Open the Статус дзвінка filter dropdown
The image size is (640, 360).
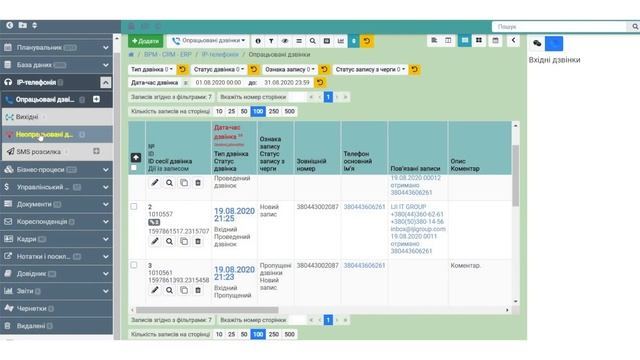(219, 69)
